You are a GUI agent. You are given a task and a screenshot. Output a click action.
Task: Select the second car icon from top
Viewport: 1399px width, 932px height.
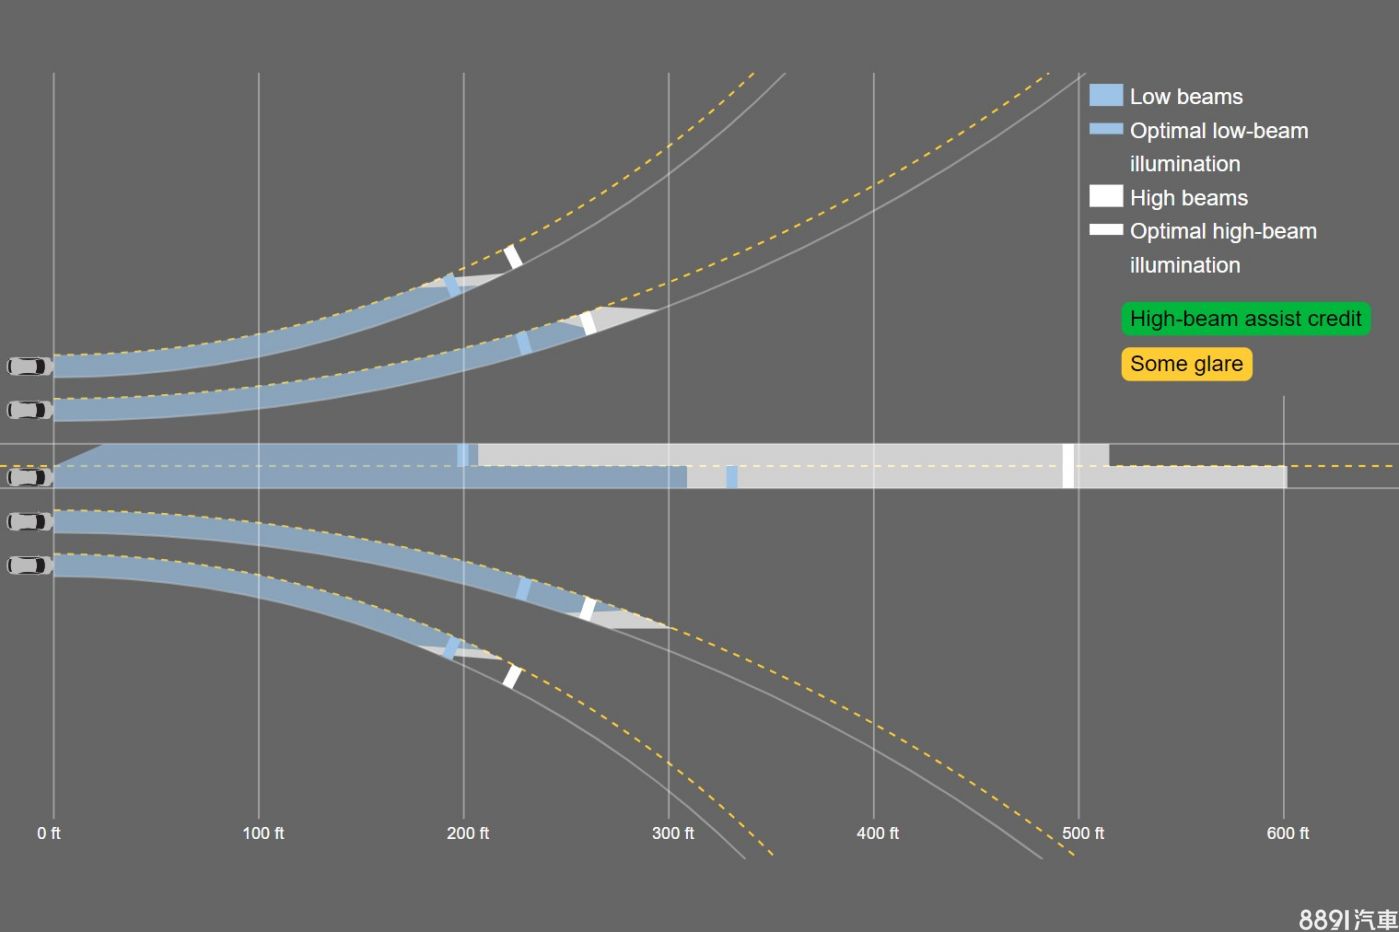[29, 410]
